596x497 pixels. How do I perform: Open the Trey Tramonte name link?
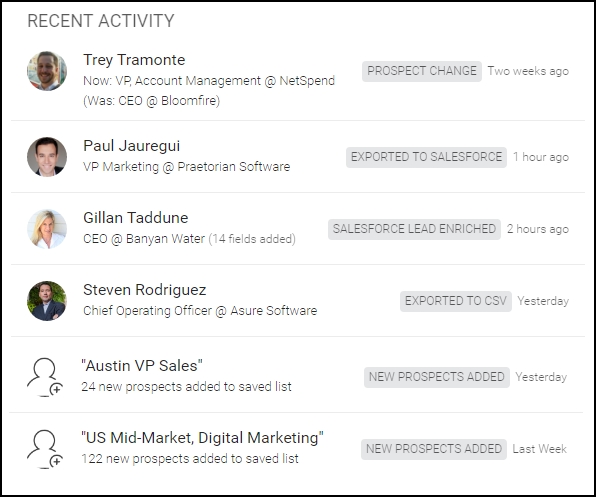tap(134, 60)
